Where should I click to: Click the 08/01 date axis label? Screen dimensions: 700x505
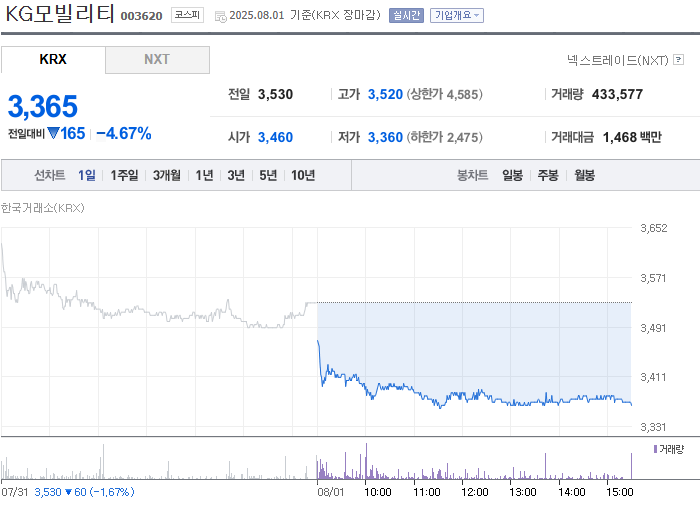[x=331, y=492]
